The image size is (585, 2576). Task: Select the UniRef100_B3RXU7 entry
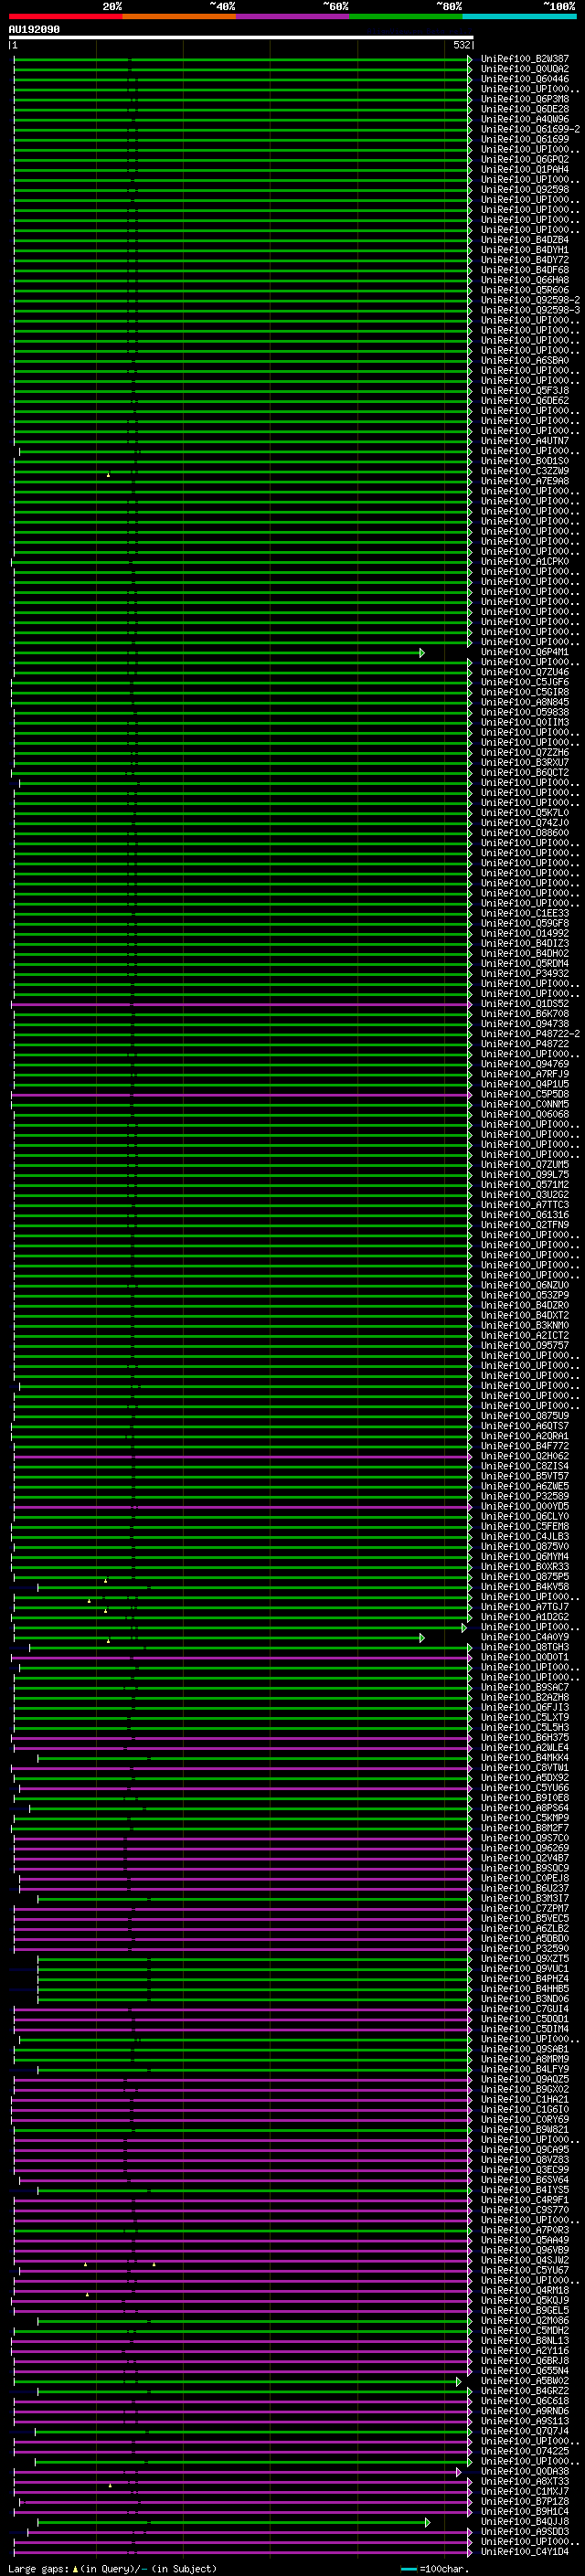[524, 763]
